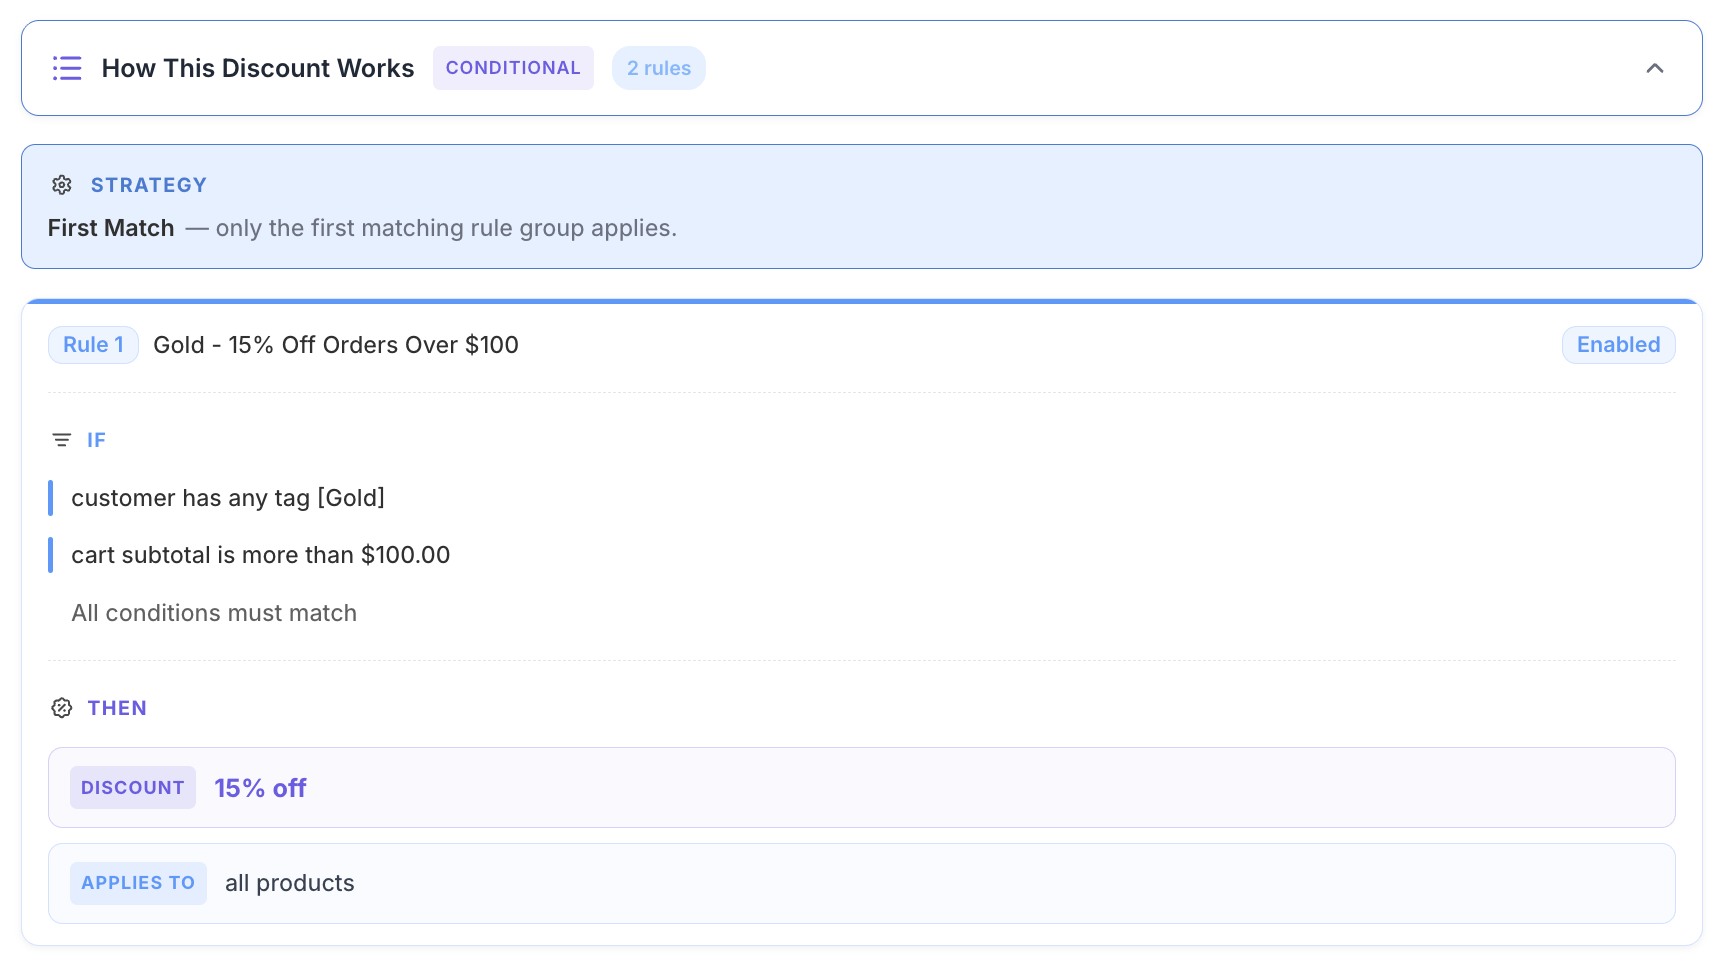
Task: Collapse the How This Discount Works panel
Action: tap(1654, 68)
